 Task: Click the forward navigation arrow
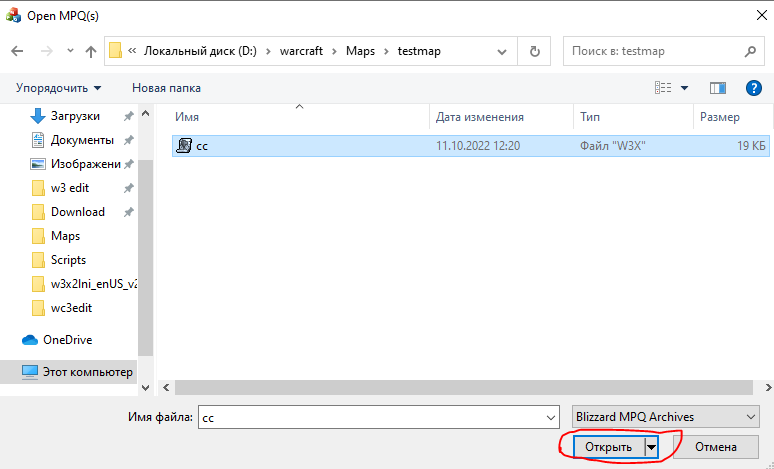(x=46, y=51)
